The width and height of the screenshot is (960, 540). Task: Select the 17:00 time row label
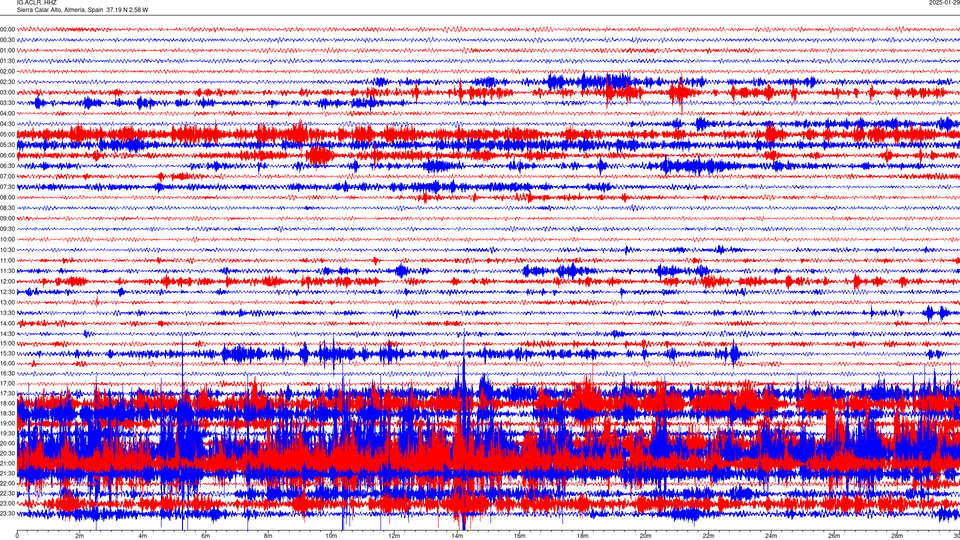[7, 383]
